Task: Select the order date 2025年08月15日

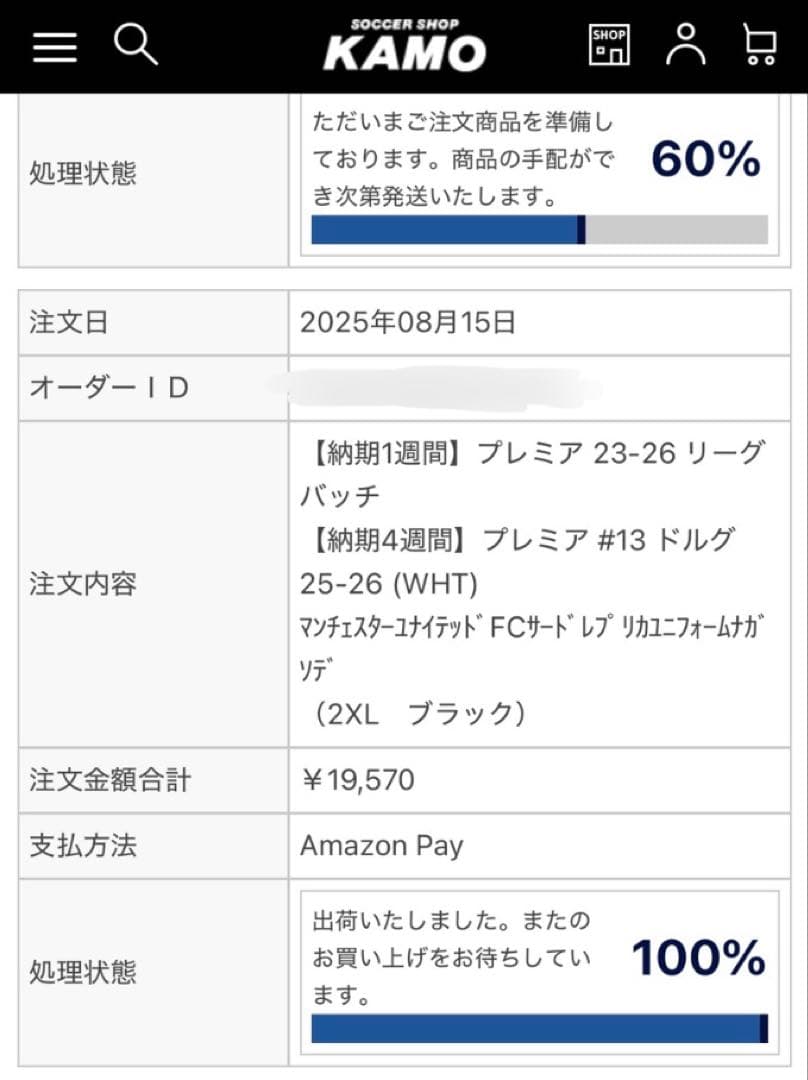Action: pos(400,321)
